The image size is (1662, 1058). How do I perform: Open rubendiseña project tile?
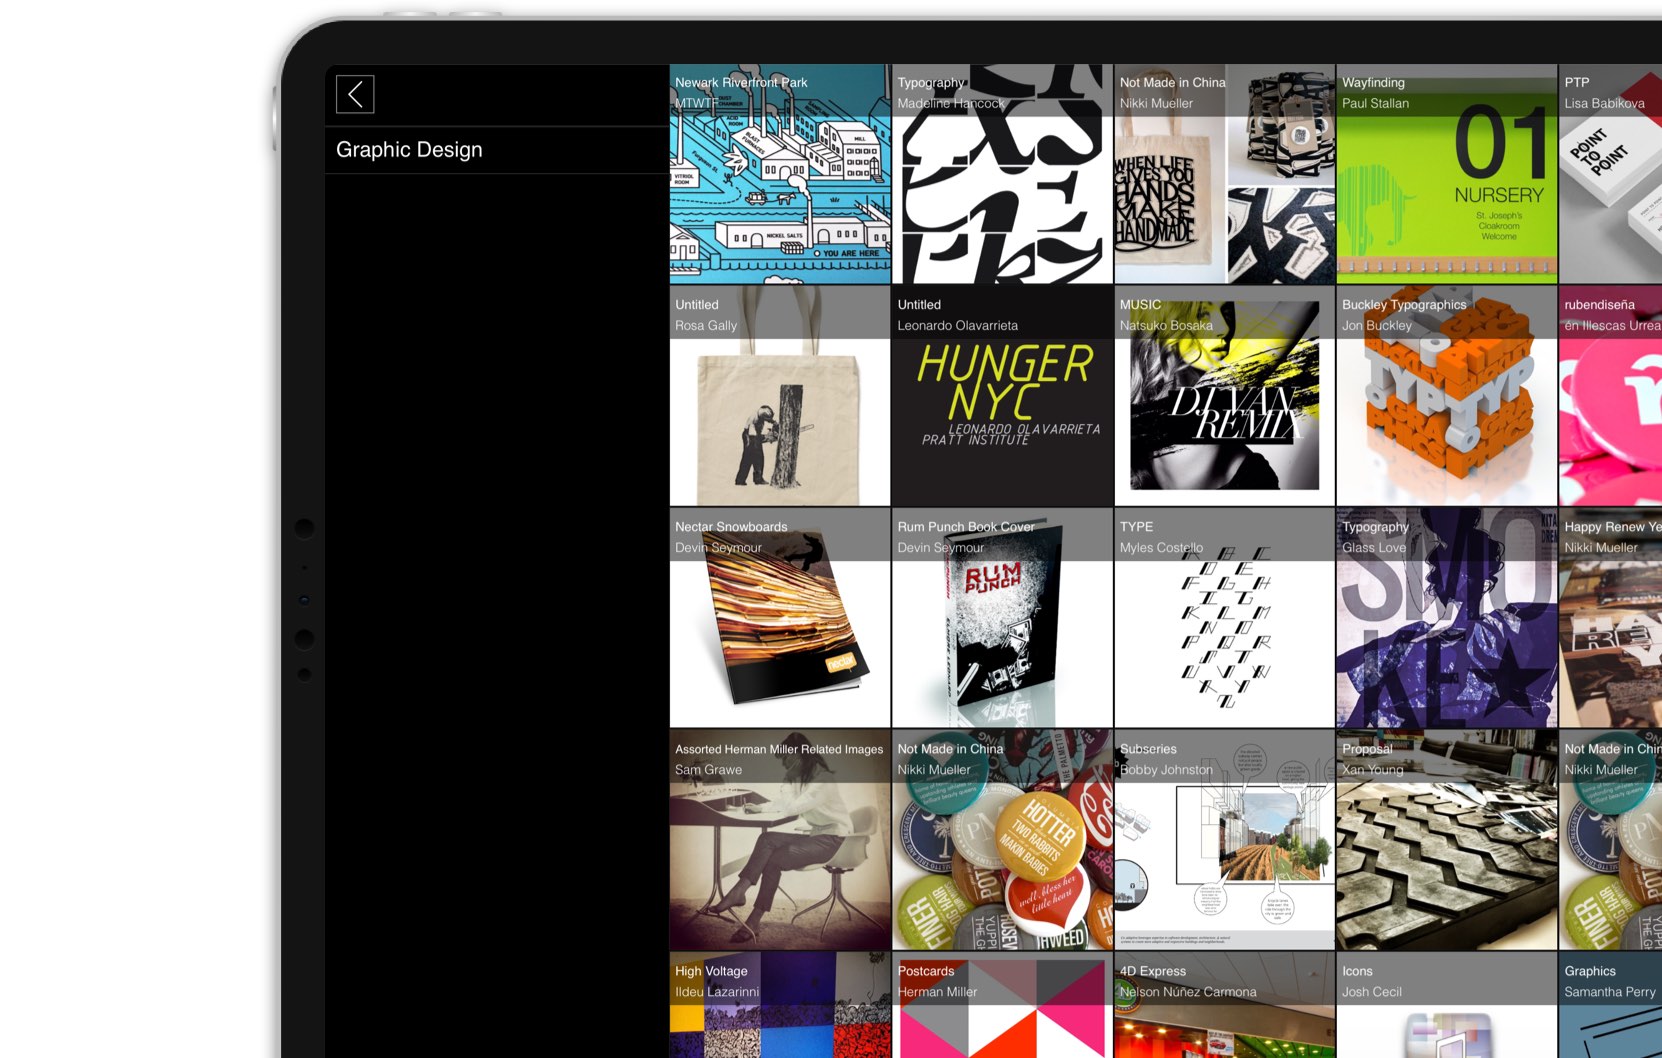[x=1610, y=396]
